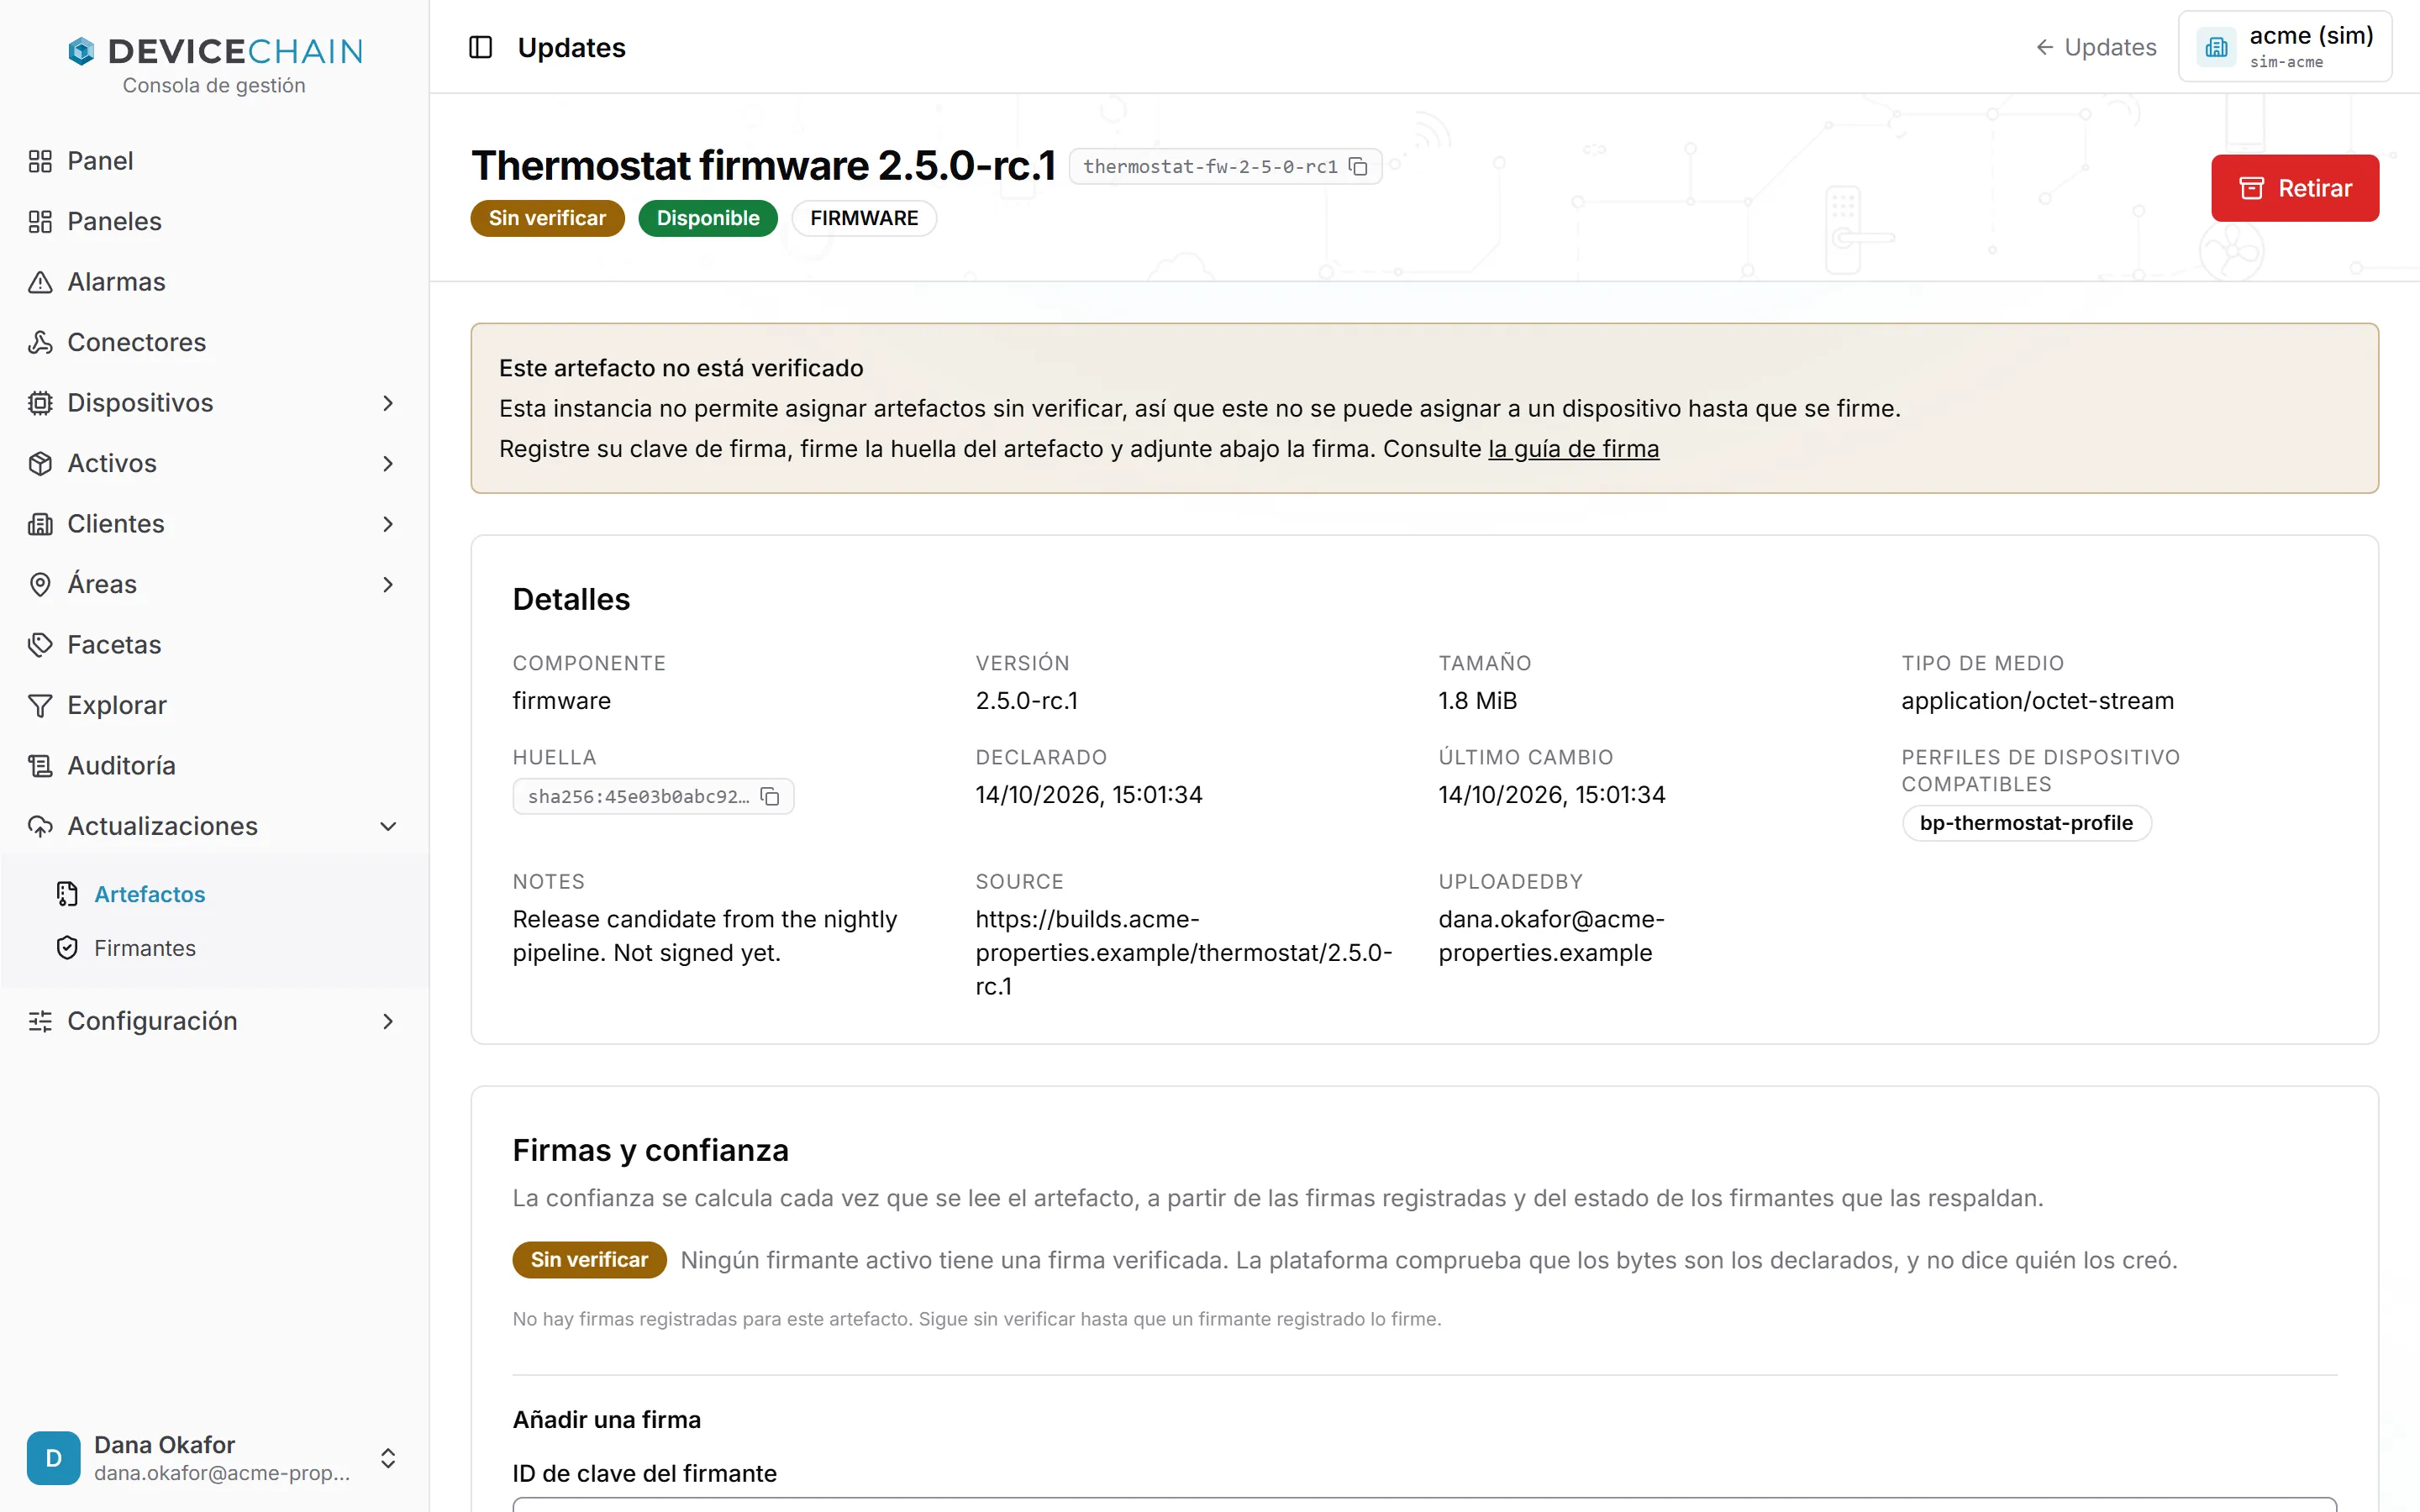Click the bp-thermostat-profile chip
The width and height of the screenshot is (2420, 1512).
click(2026, 823)
